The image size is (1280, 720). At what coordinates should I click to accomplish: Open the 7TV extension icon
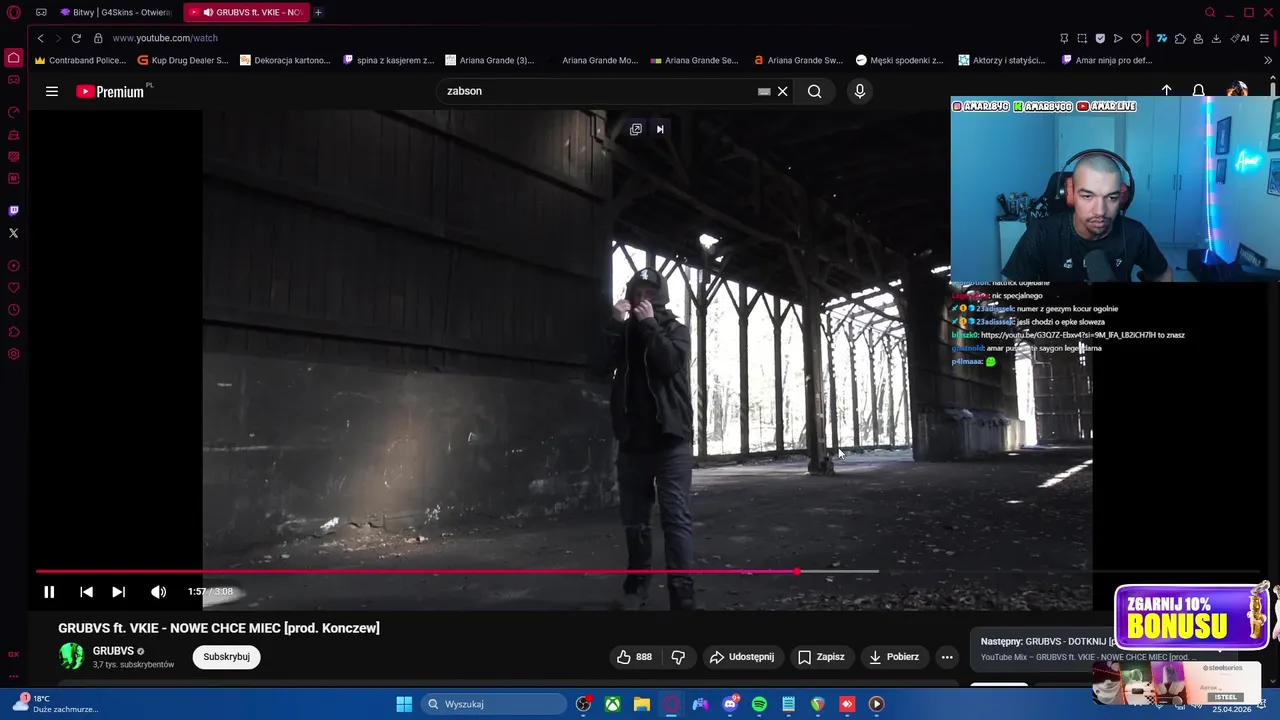pos(1162,38)
